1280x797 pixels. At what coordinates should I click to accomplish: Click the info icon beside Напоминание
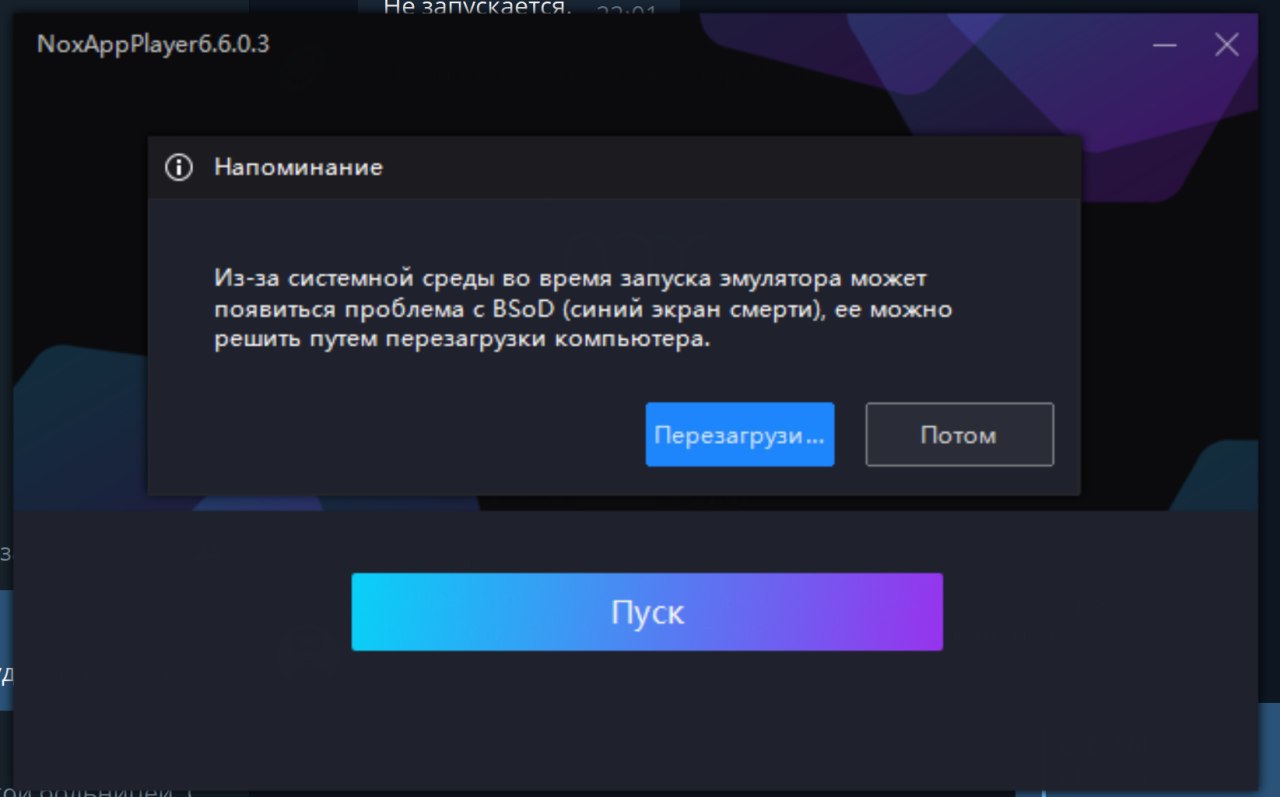coord(178,167)
